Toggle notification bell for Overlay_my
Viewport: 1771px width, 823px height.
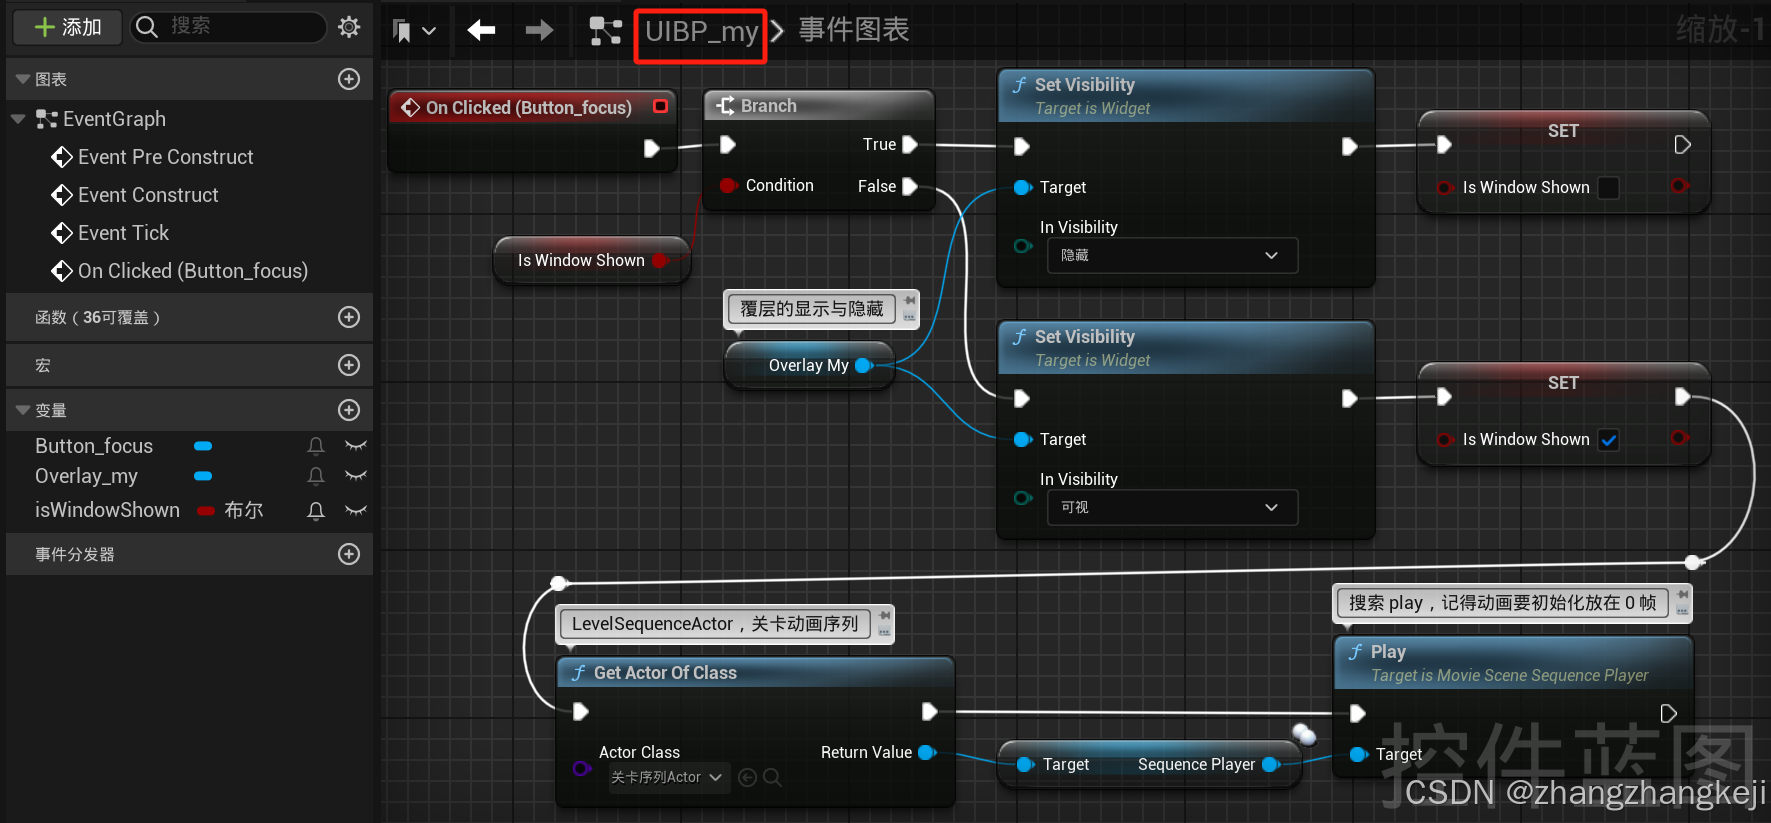316,476
